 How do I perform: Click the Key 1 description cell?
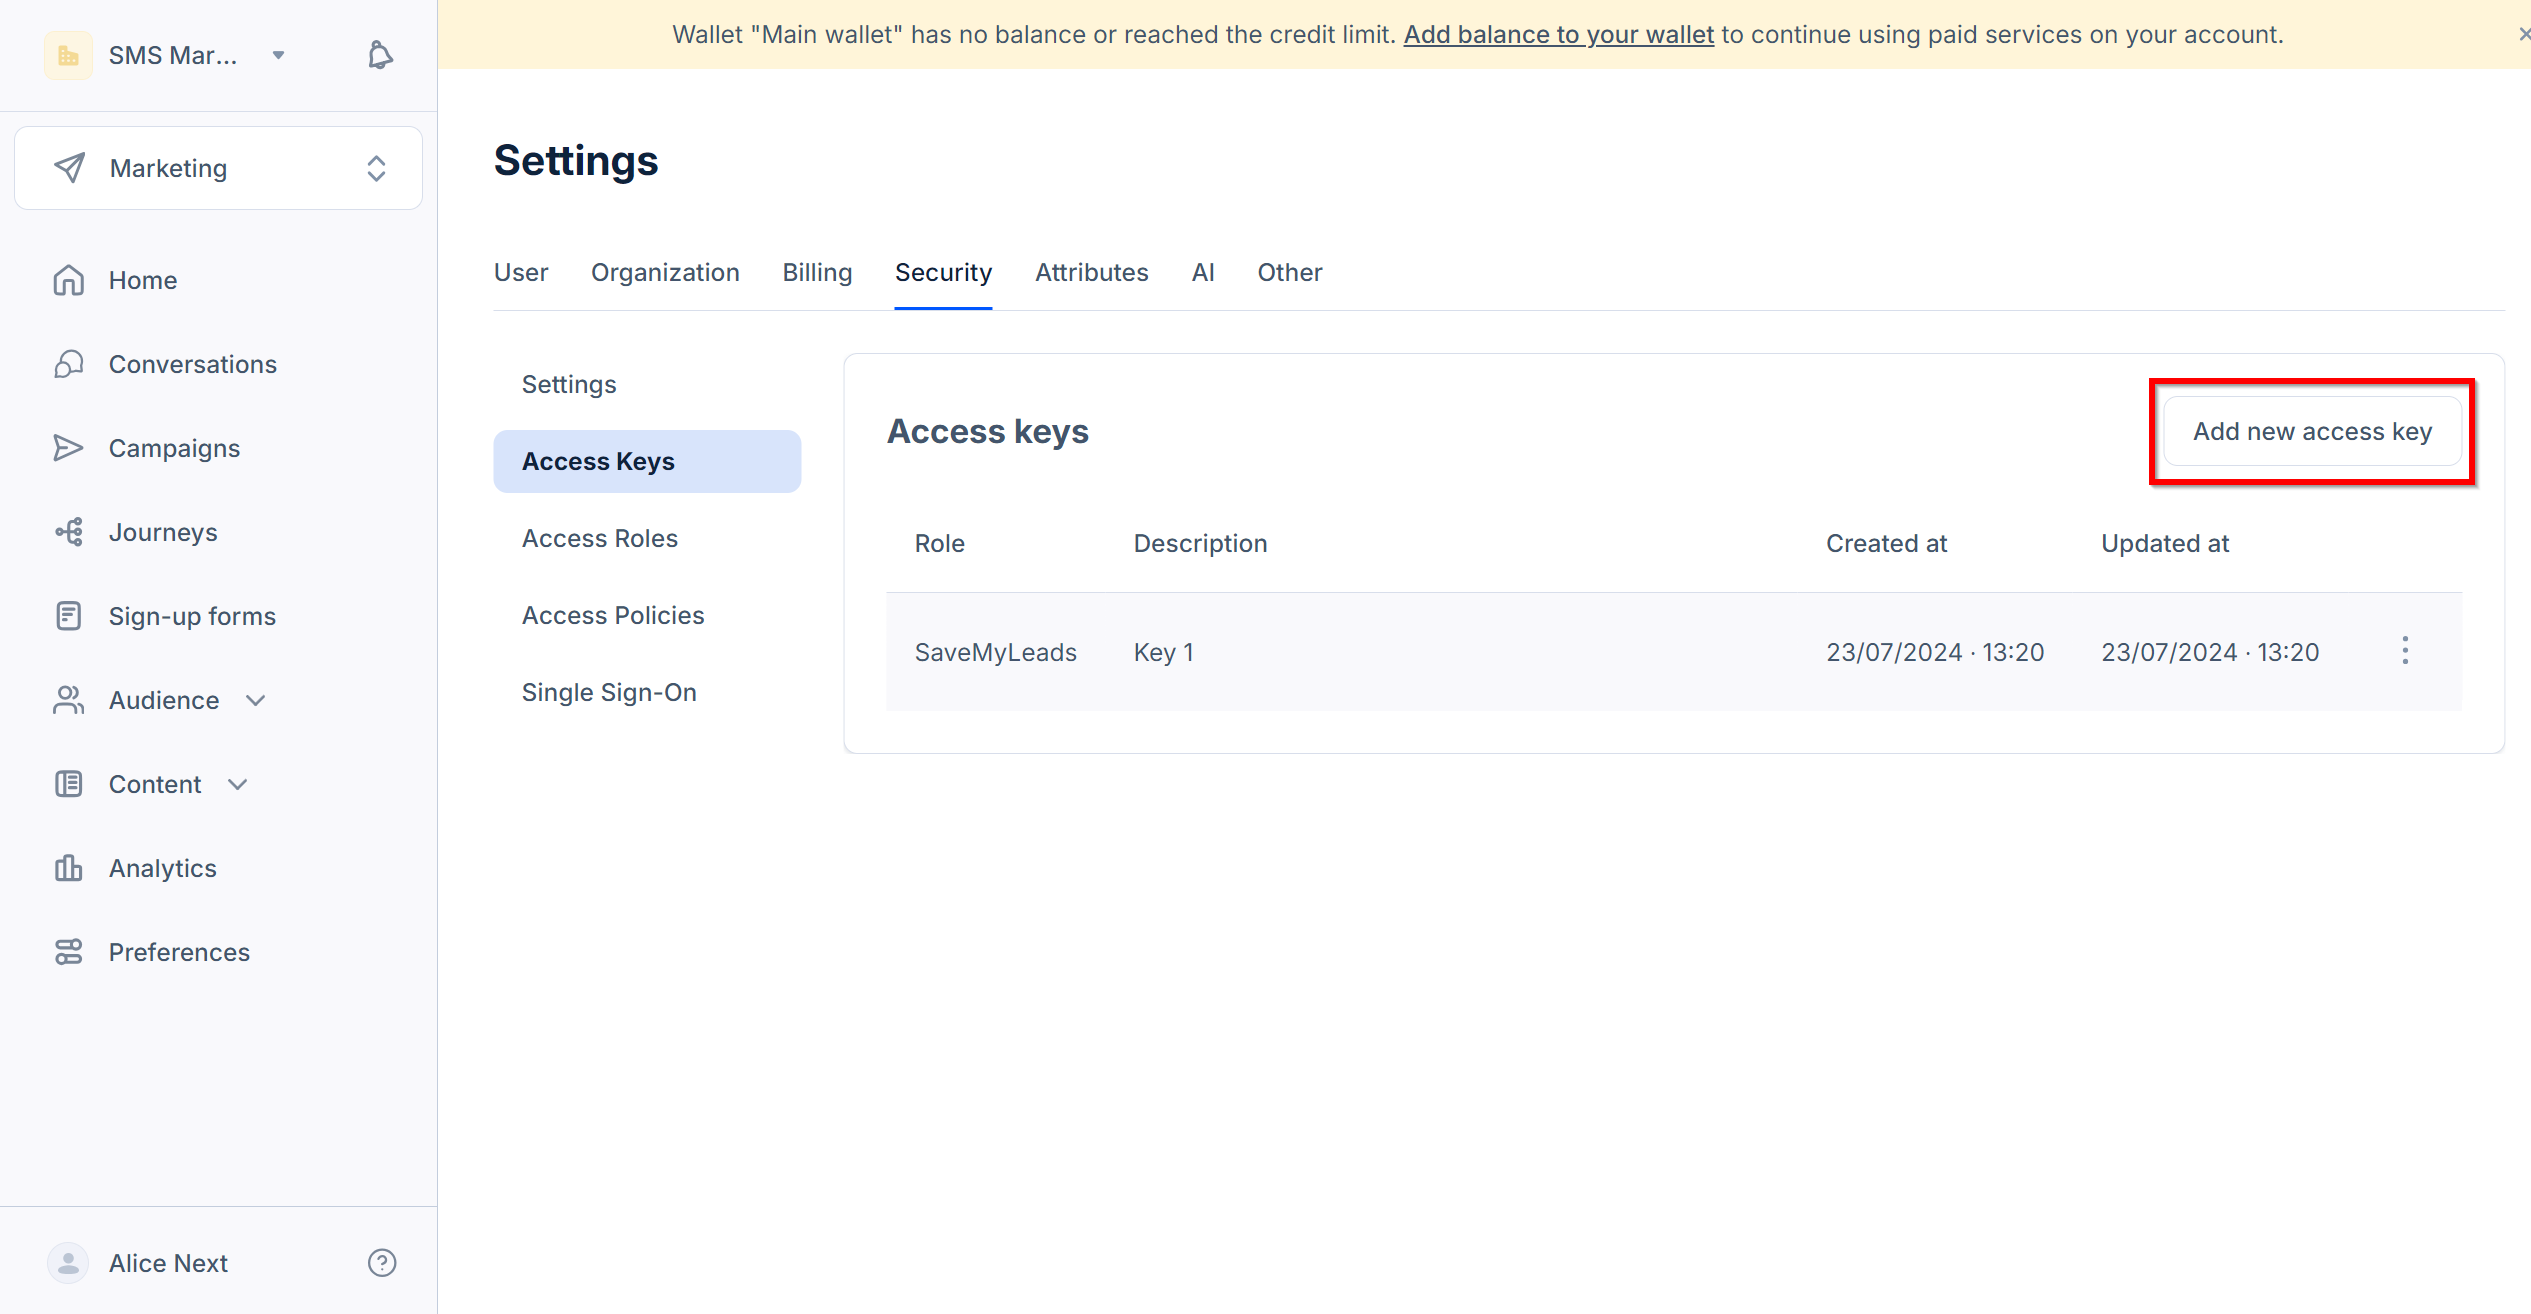click(x=1163, y=653)
